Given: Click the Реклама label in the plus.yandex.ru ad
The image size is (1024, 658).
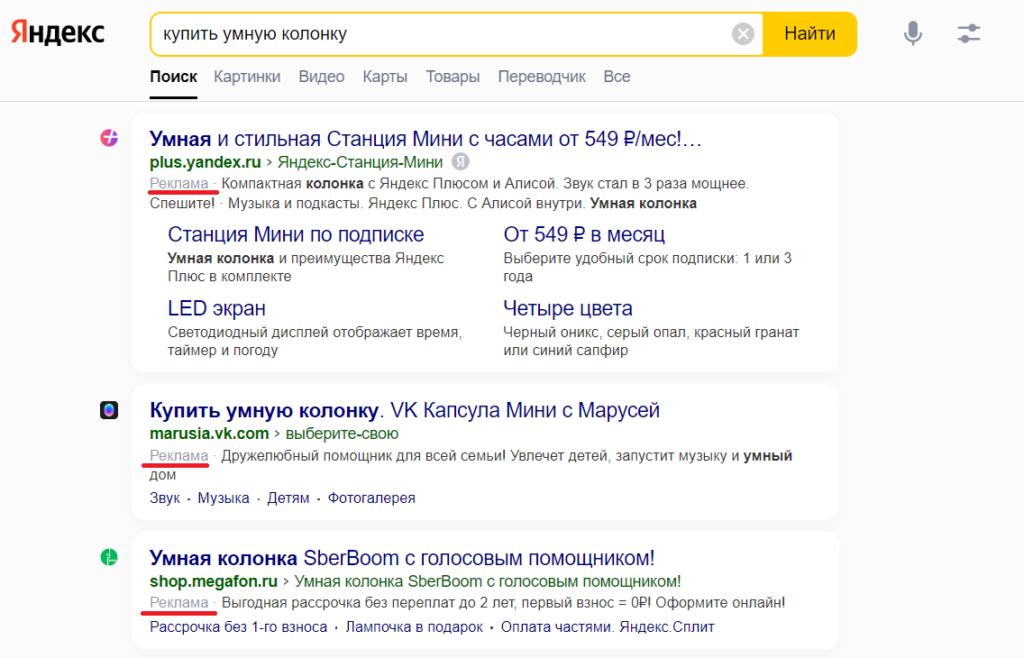Looking at the screenshot, I should (x=179, y=183).
